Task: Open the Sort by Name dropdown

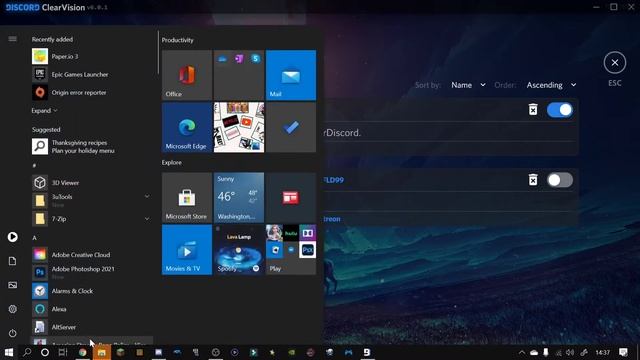Action: point(468,85)
